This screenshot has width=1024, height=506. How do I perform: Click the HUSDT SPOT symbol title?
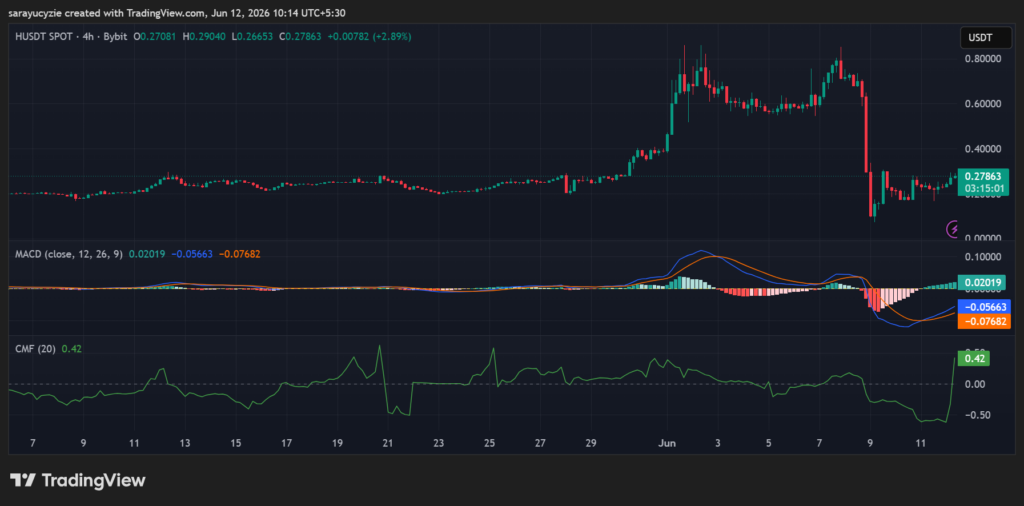coord(44,37)
